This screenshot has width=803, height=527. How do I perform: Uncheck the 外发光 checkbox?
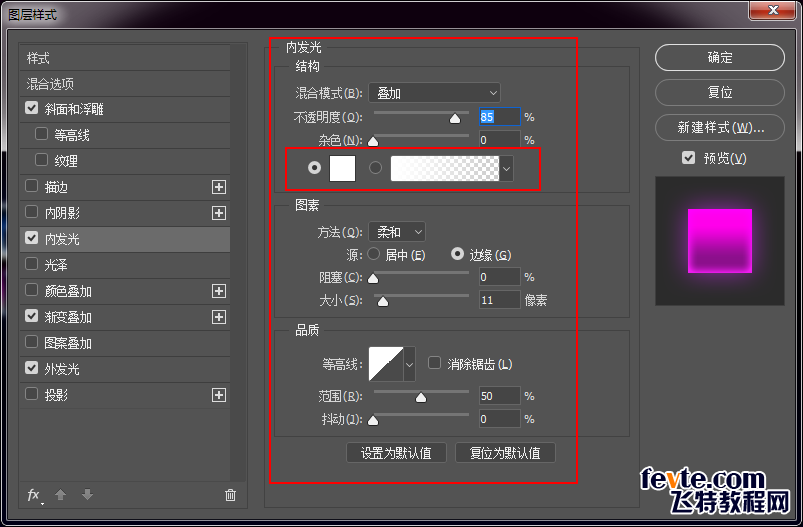coord(32,368)
